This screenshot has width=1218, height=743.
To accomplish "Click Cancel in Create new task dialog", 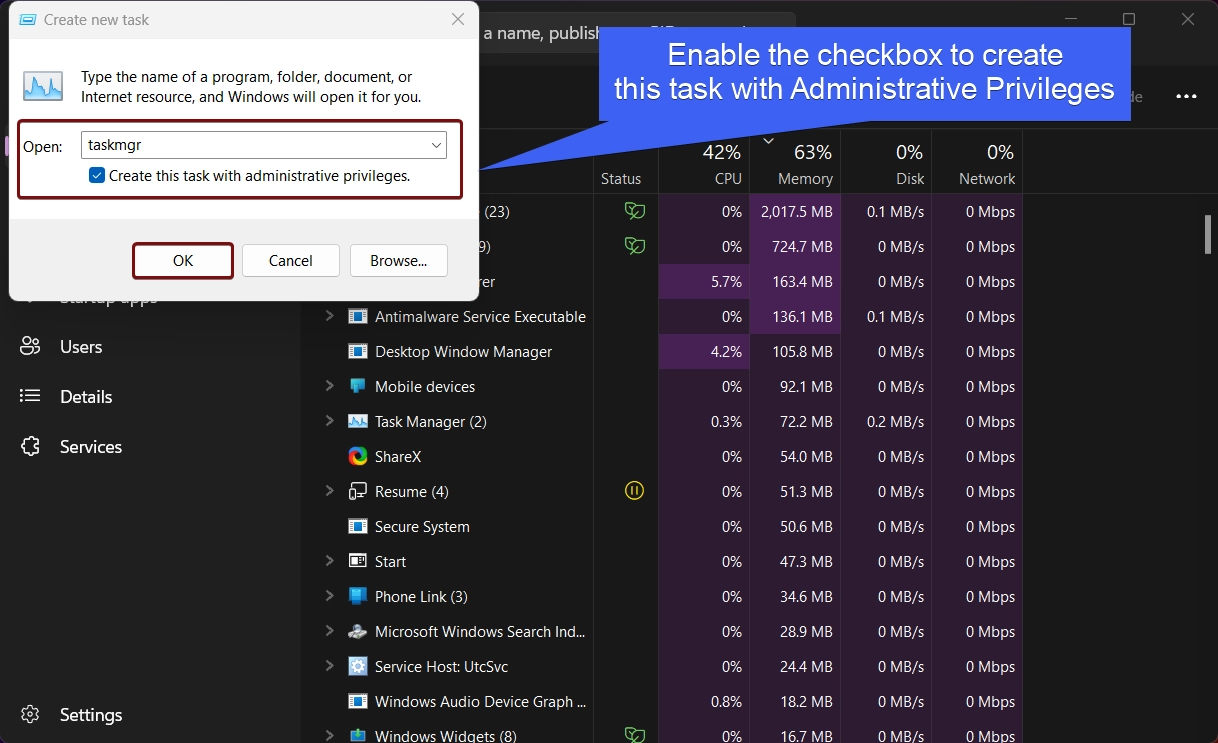I will pos(291,261).
